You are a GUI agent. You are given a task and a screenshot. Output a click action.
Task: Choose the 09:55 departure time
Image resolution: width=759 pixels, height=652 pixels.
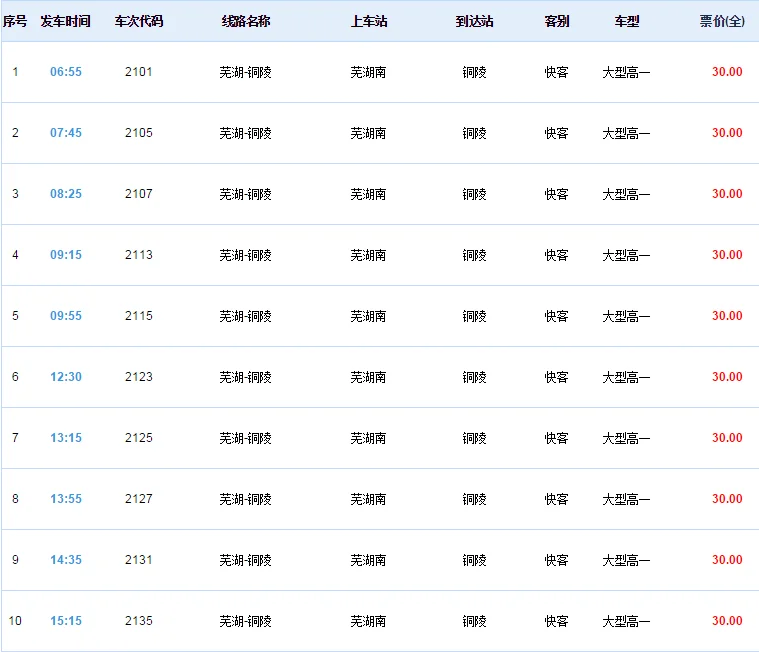[x=66, y=316]
